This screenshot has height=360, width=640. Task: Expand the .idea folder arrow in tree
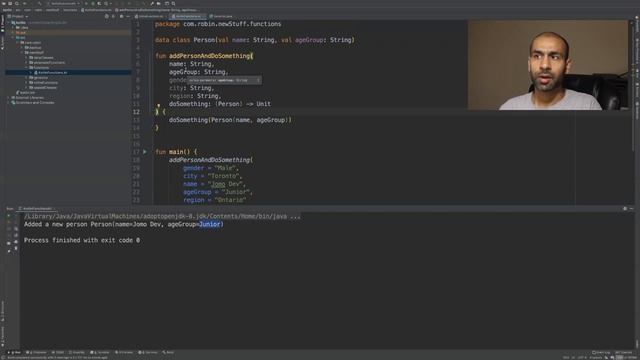[13, 28]
